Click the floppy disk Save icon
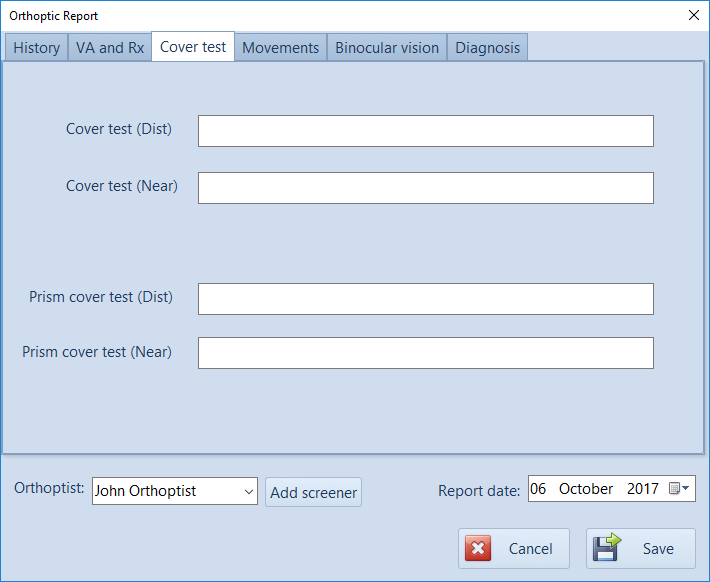Screen dimensions: 710x582 (607, 548)
